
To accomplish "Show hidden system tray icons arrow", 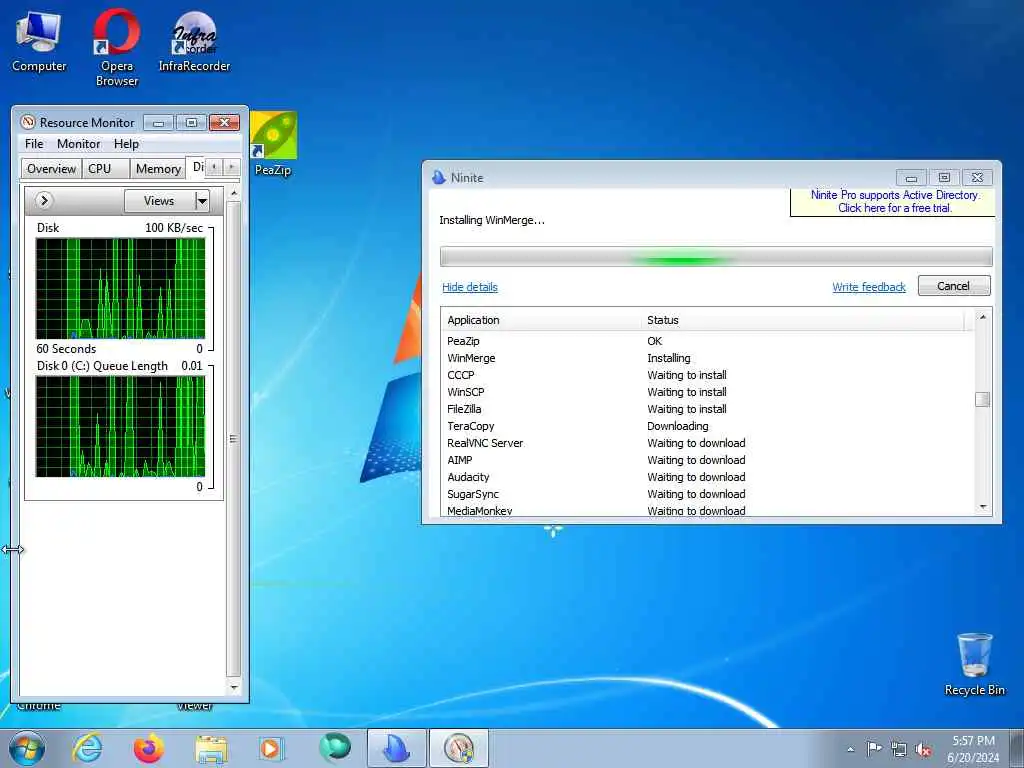I will 850,750.
